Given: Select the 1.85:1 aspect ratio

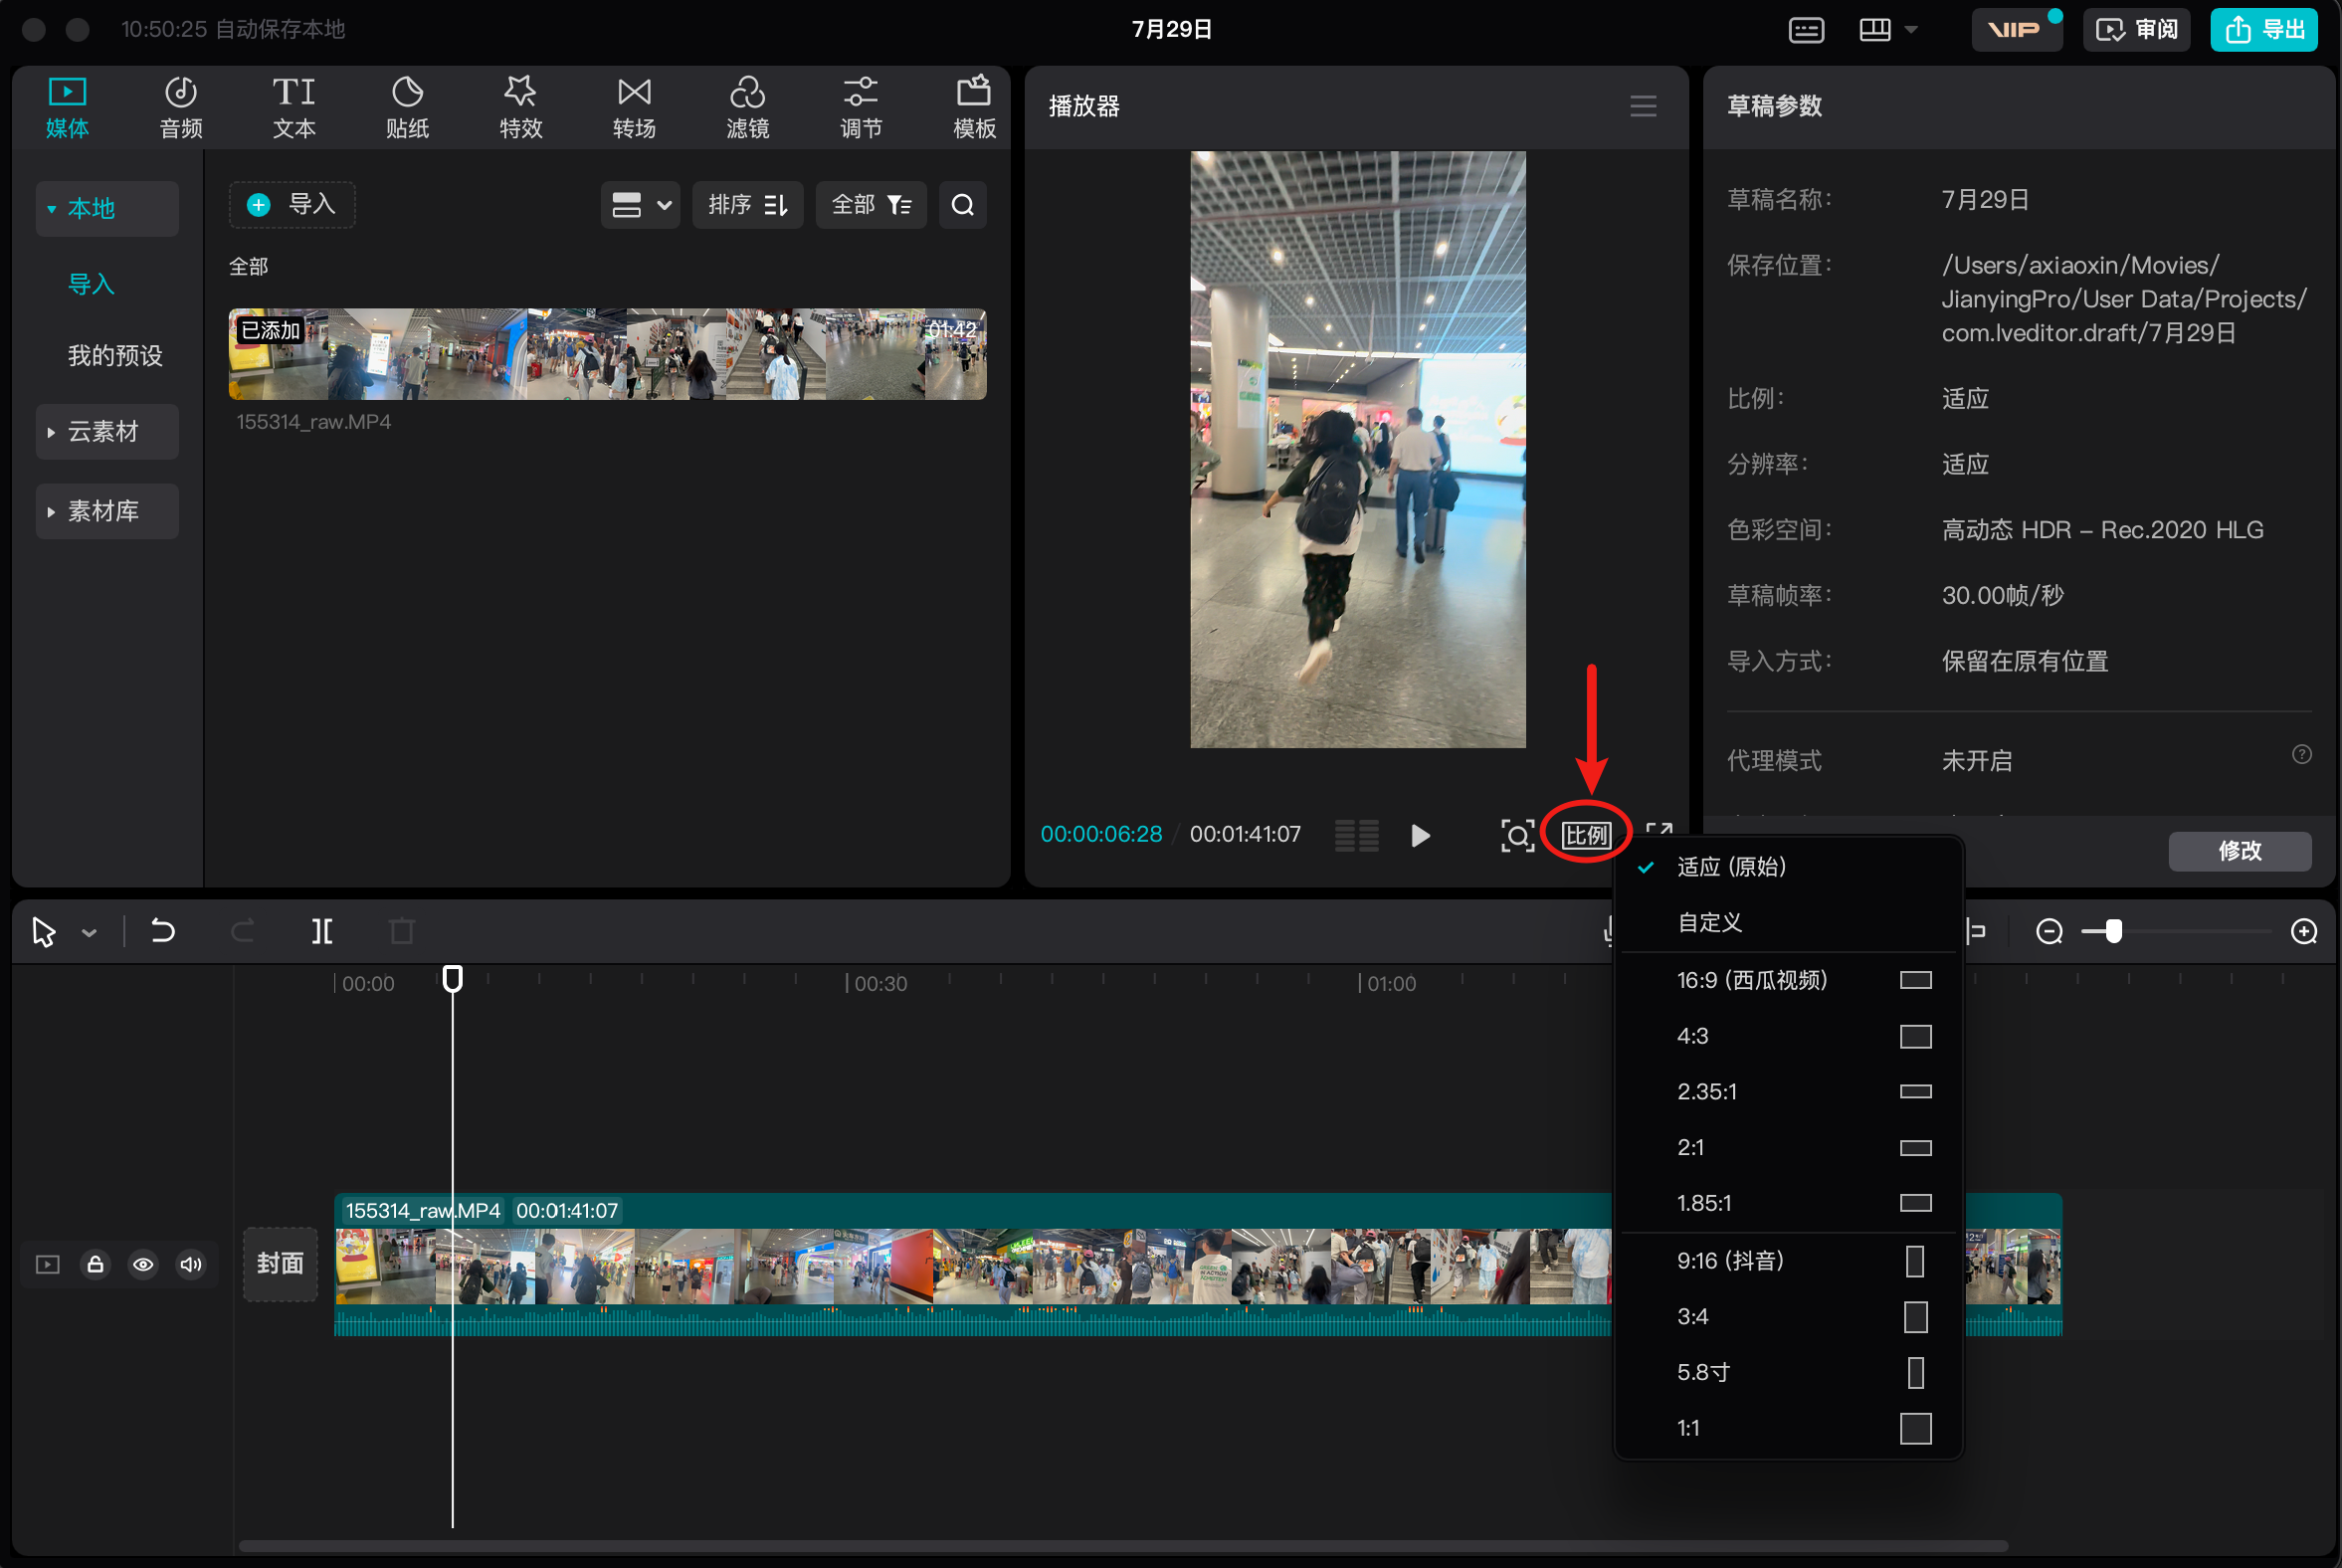Looking at the screenshot, I should tap(1788, 1203).
